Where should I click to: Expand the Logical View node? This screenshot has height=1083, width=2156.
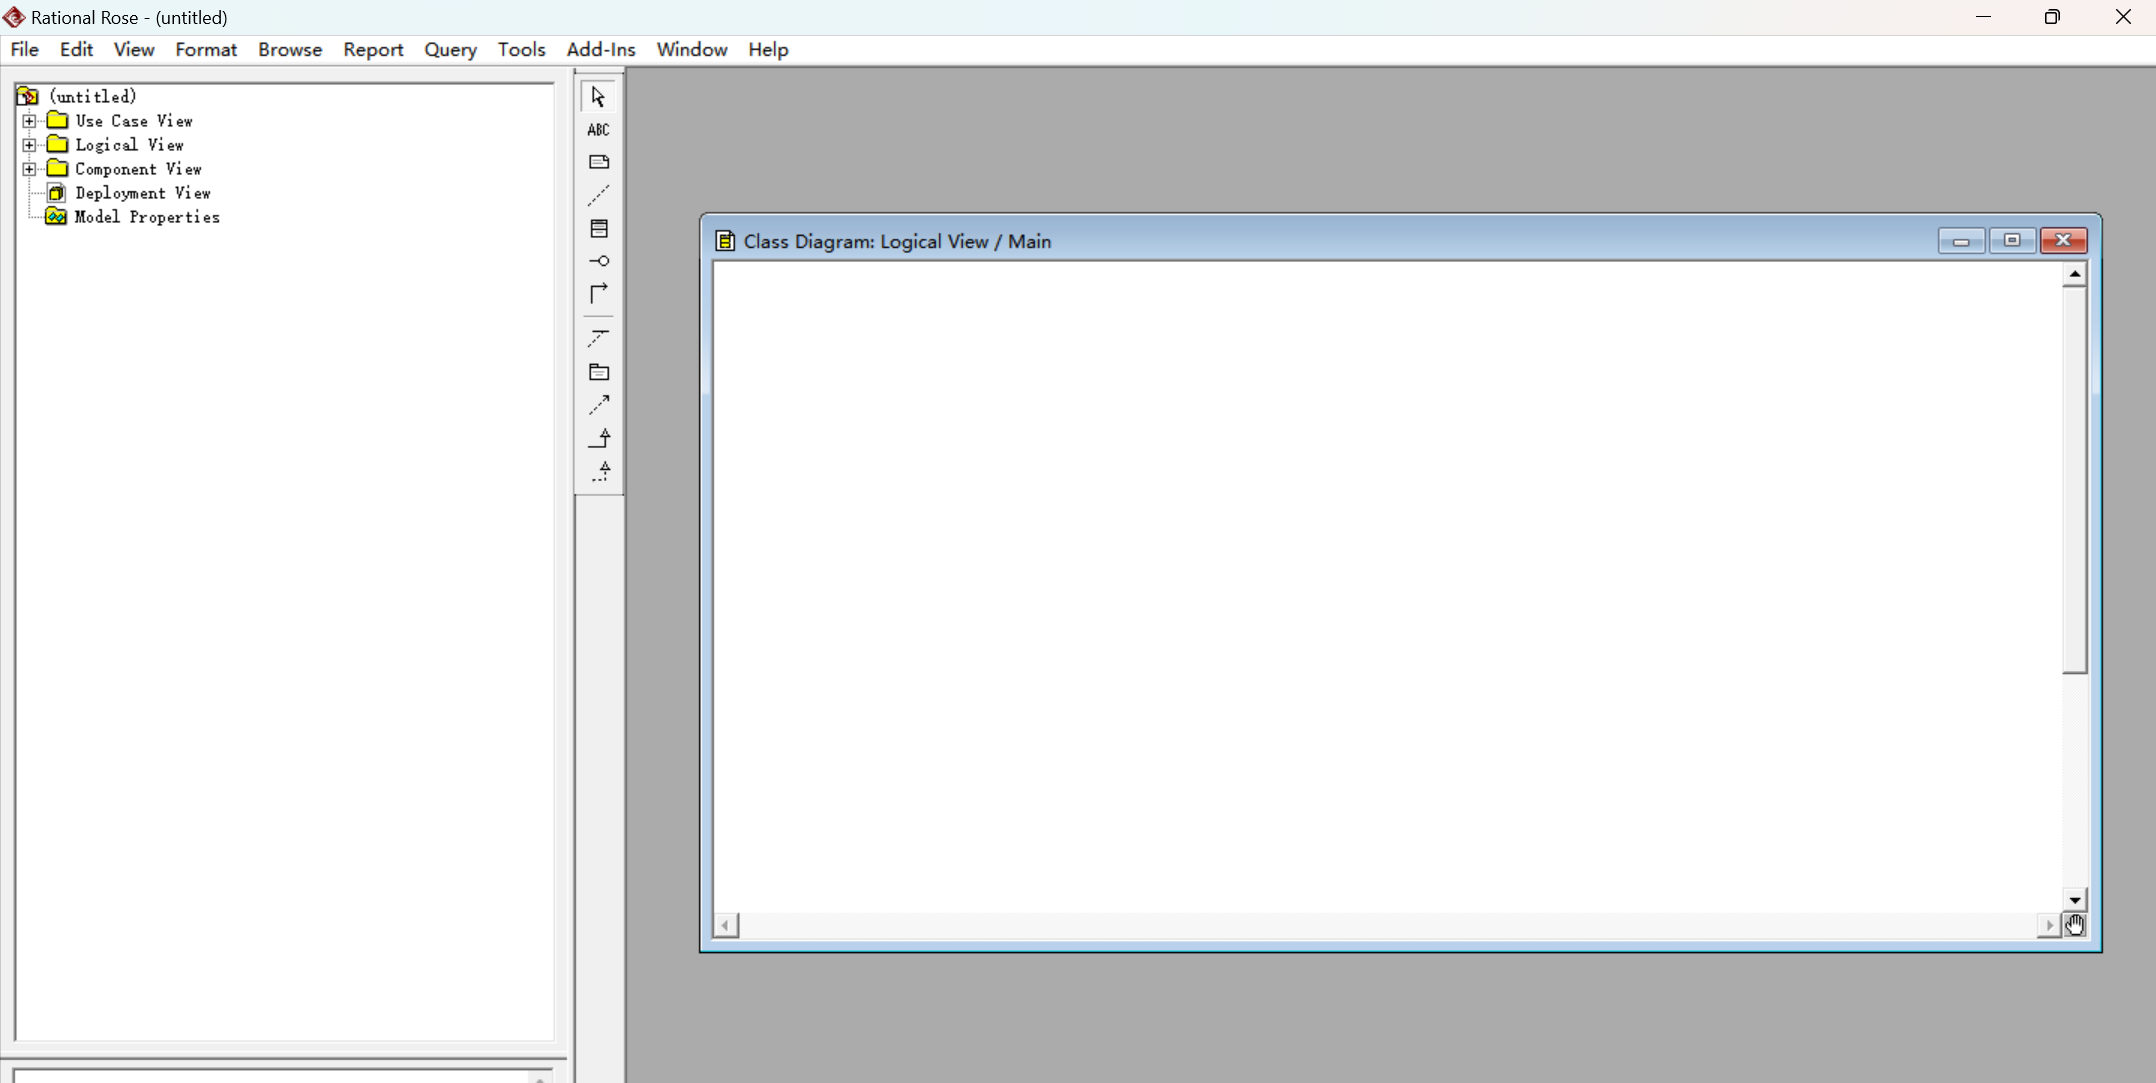30,145
